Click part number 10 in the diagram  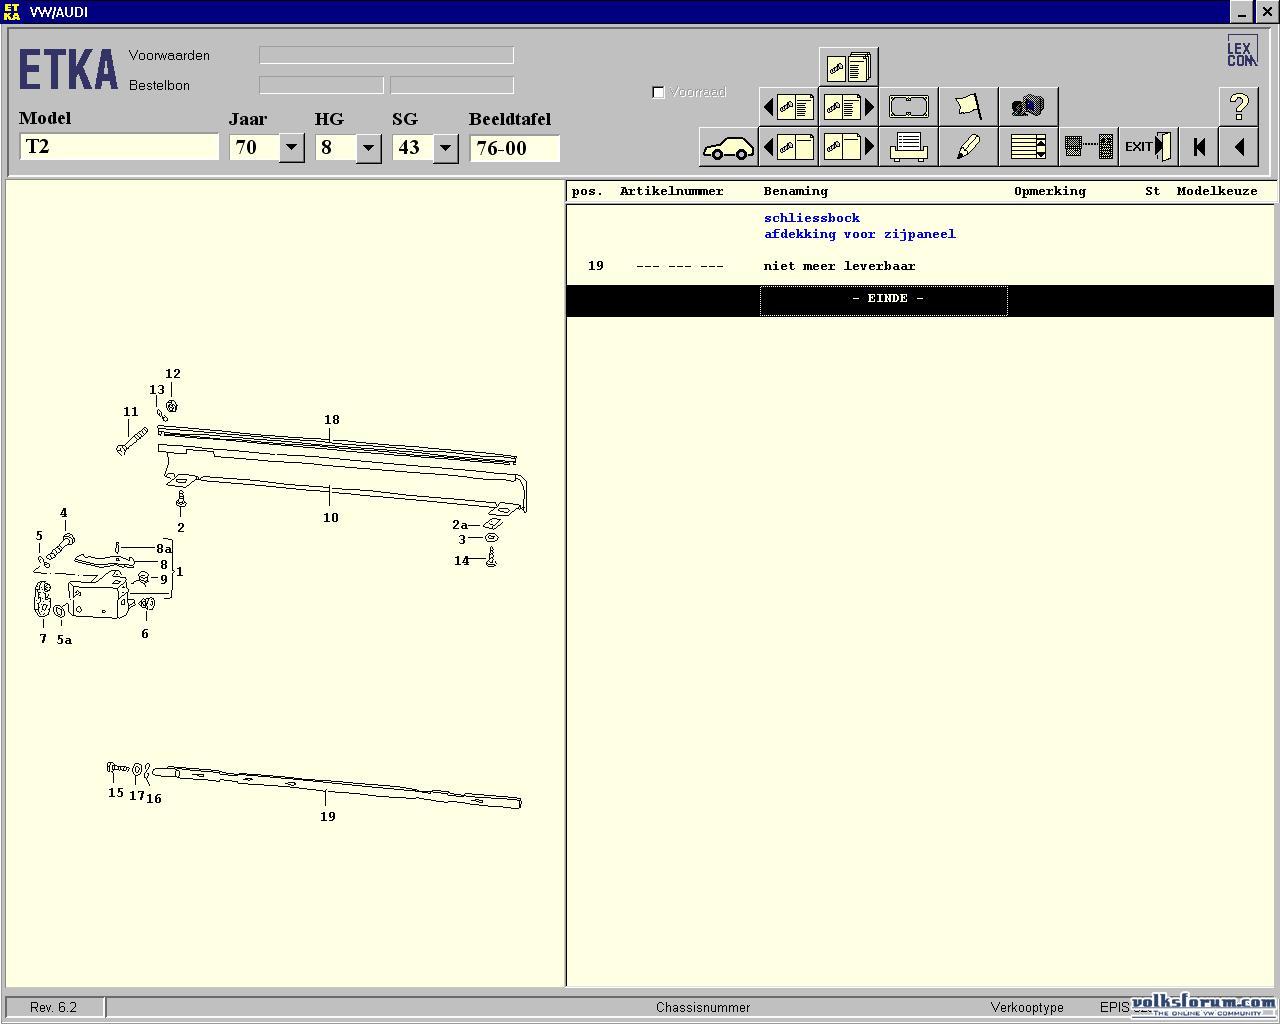[330, 518]
